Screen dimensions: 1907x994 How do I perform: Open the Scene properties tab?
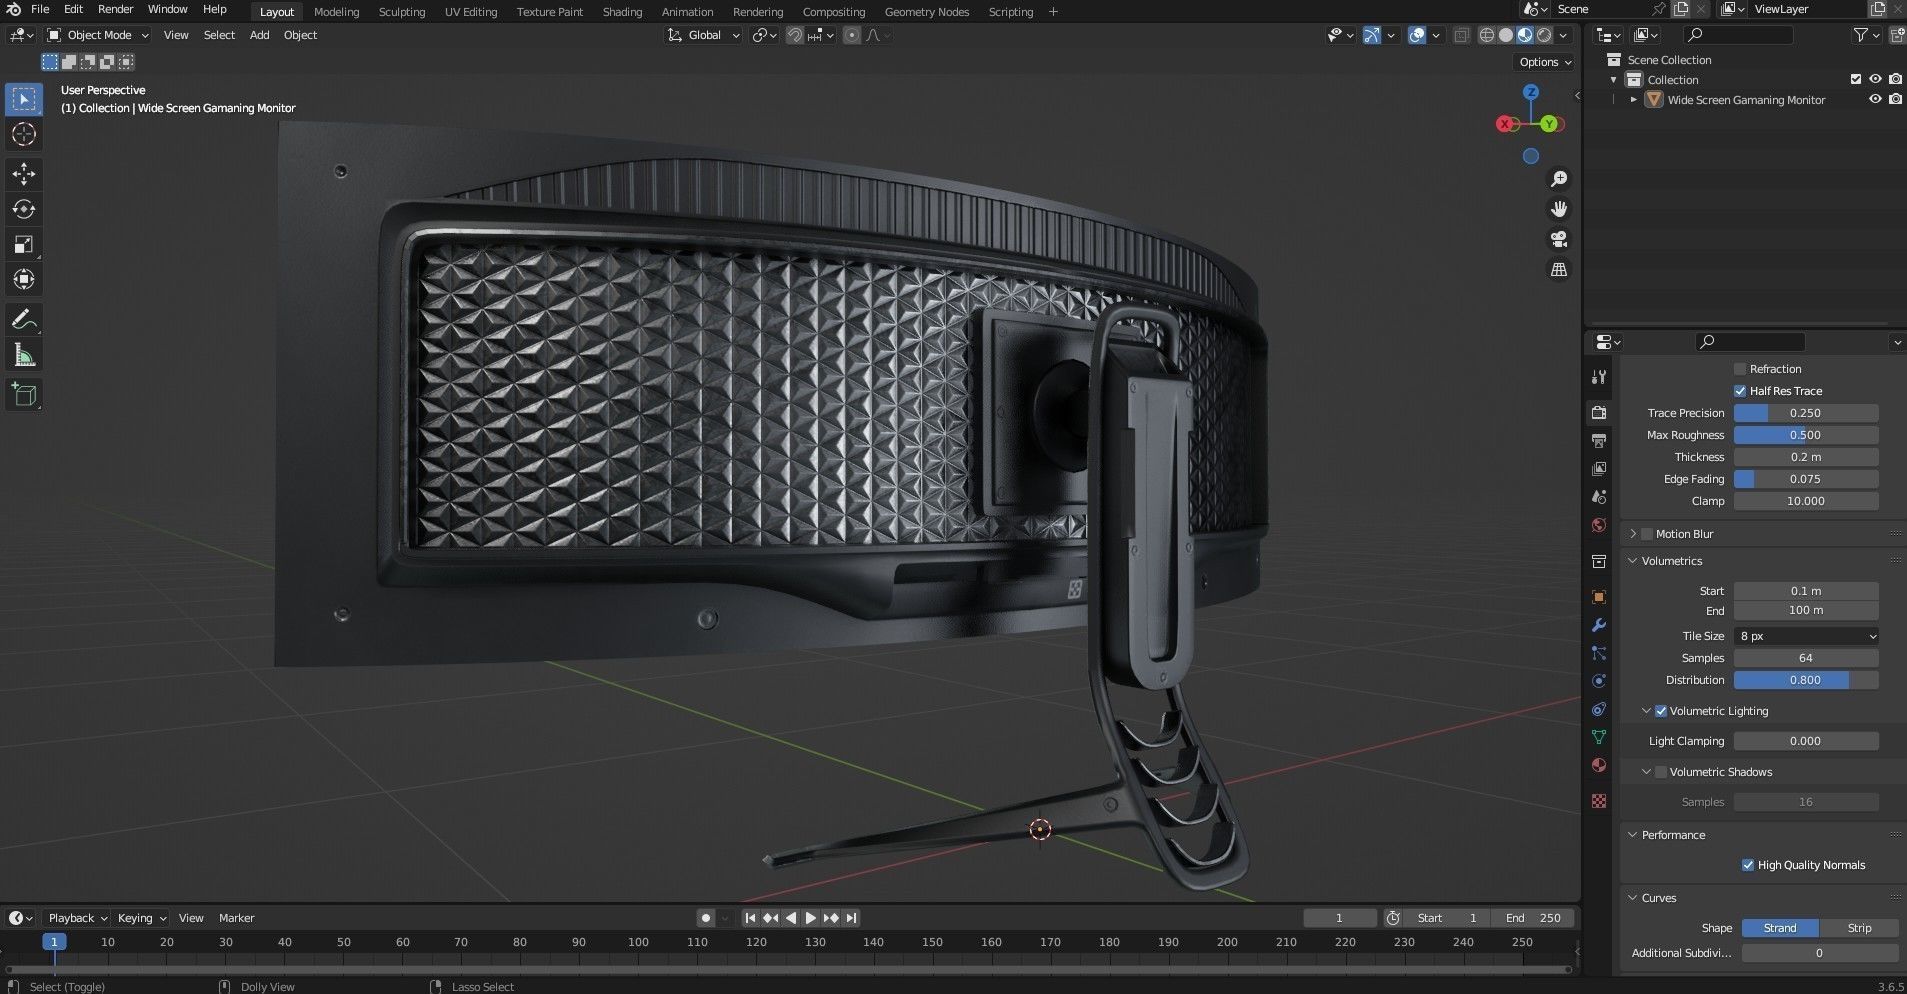(x=1599, y=497)
